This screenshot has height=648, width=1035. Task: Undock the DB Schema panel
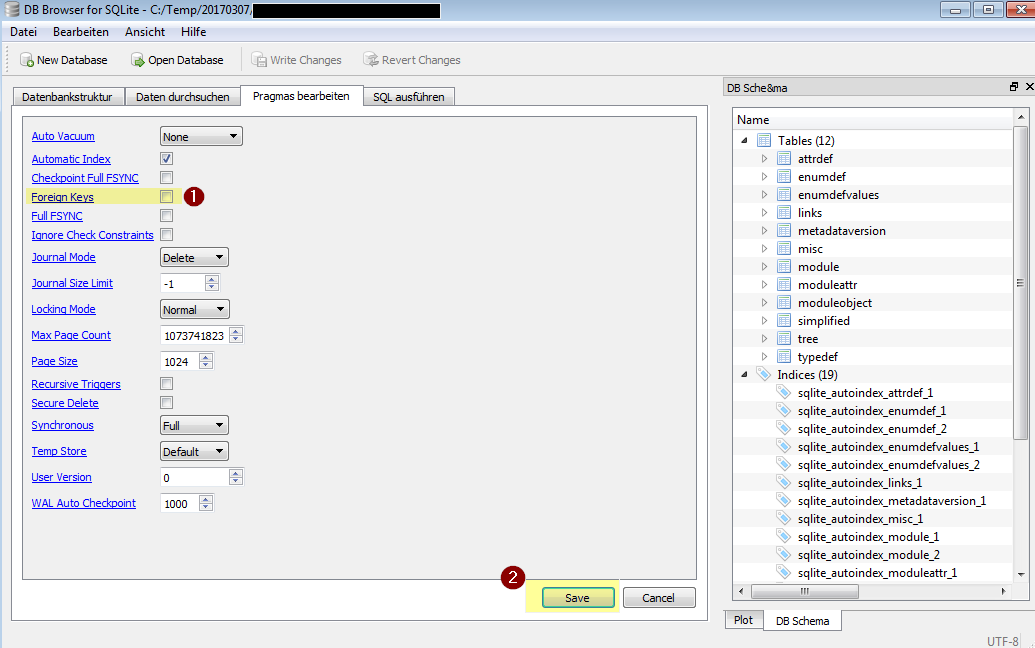[1014, 88]
